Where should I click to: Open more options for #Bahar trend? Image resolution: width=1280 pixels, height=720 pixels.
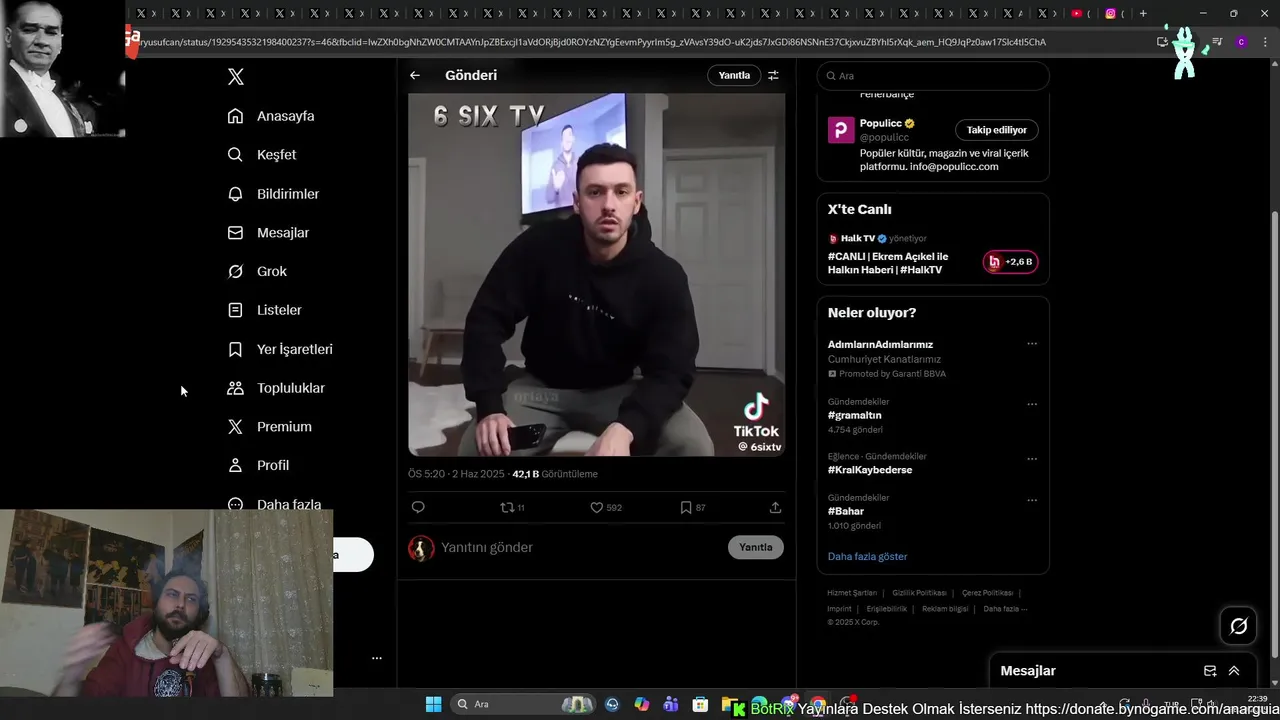pos(1032,500)
